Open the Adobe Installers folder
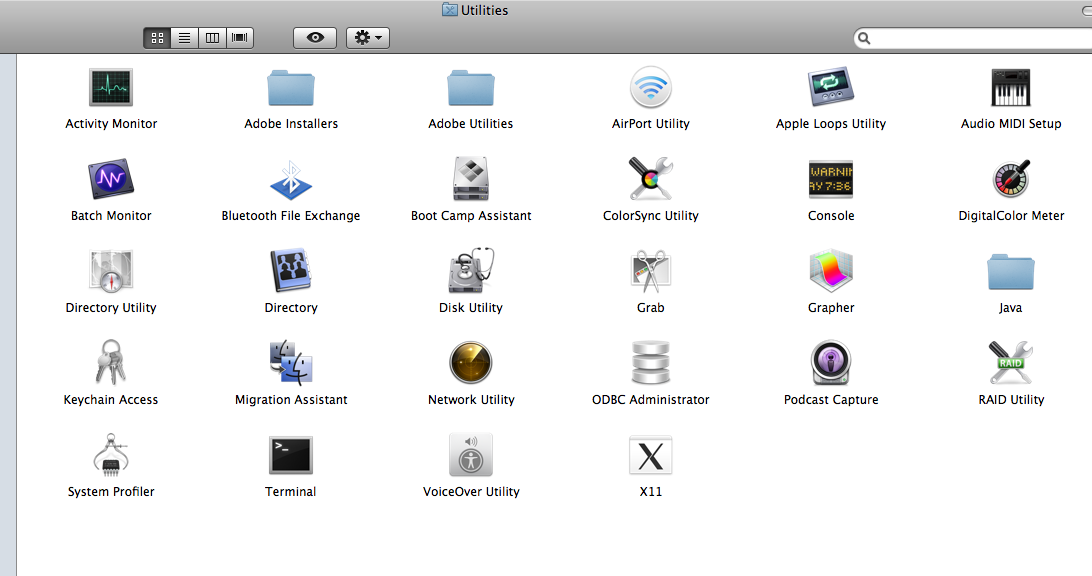Screen dimensions: 1092x576 pyautogui.click(x=291, y=88)
